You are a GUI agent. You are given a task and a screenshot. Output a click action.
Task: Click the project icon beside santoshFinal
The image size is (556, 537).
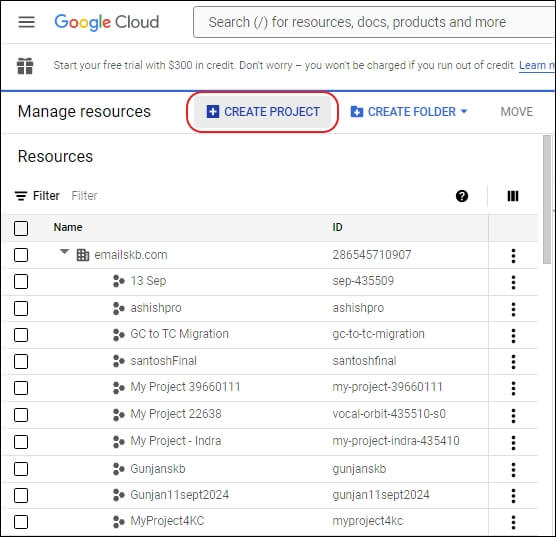[x=118, y=361]
